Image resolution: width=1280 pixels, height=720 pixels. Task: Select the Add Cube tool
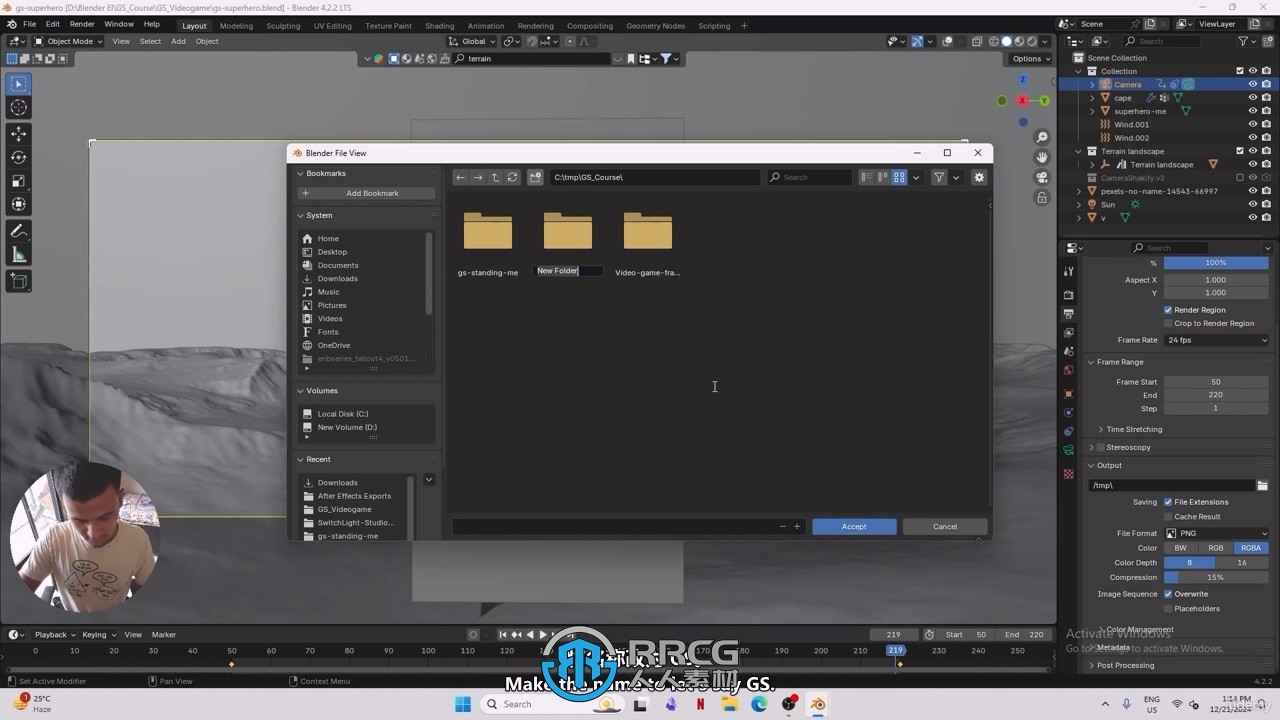[x=19, y=281]
